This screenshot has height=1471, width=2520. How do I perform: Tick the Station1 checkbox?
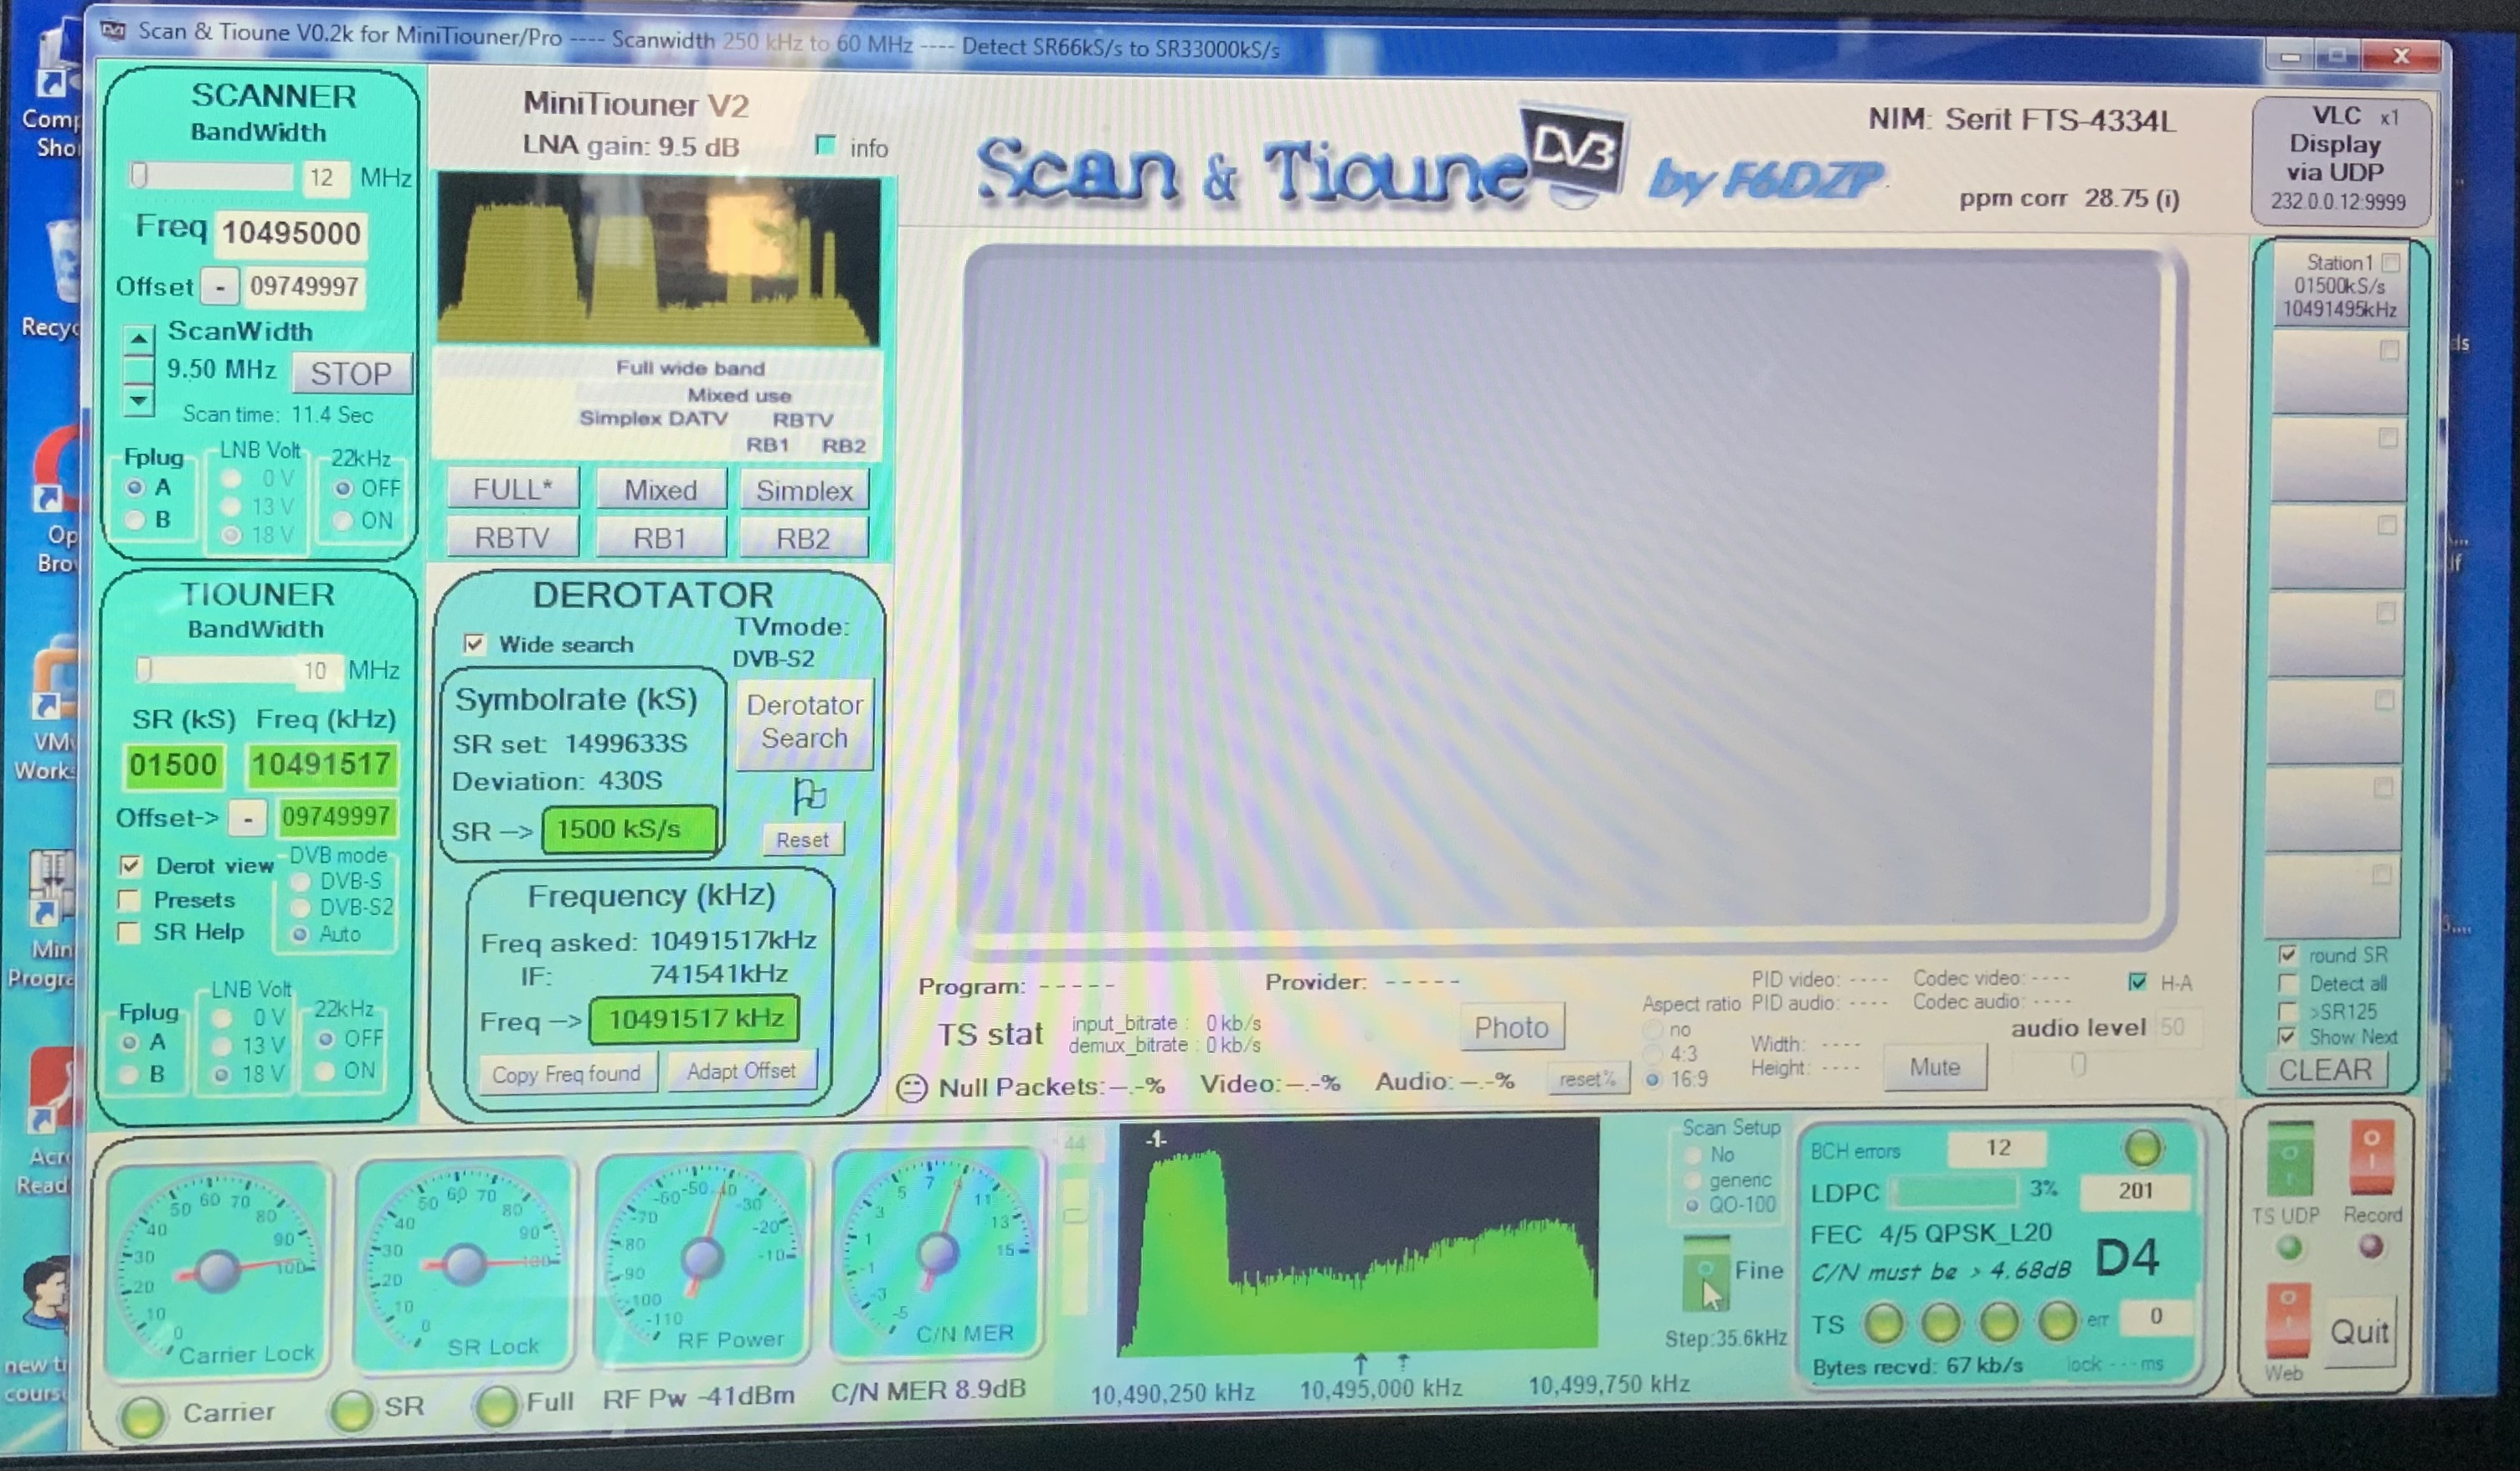click(x=2391, y=262)
